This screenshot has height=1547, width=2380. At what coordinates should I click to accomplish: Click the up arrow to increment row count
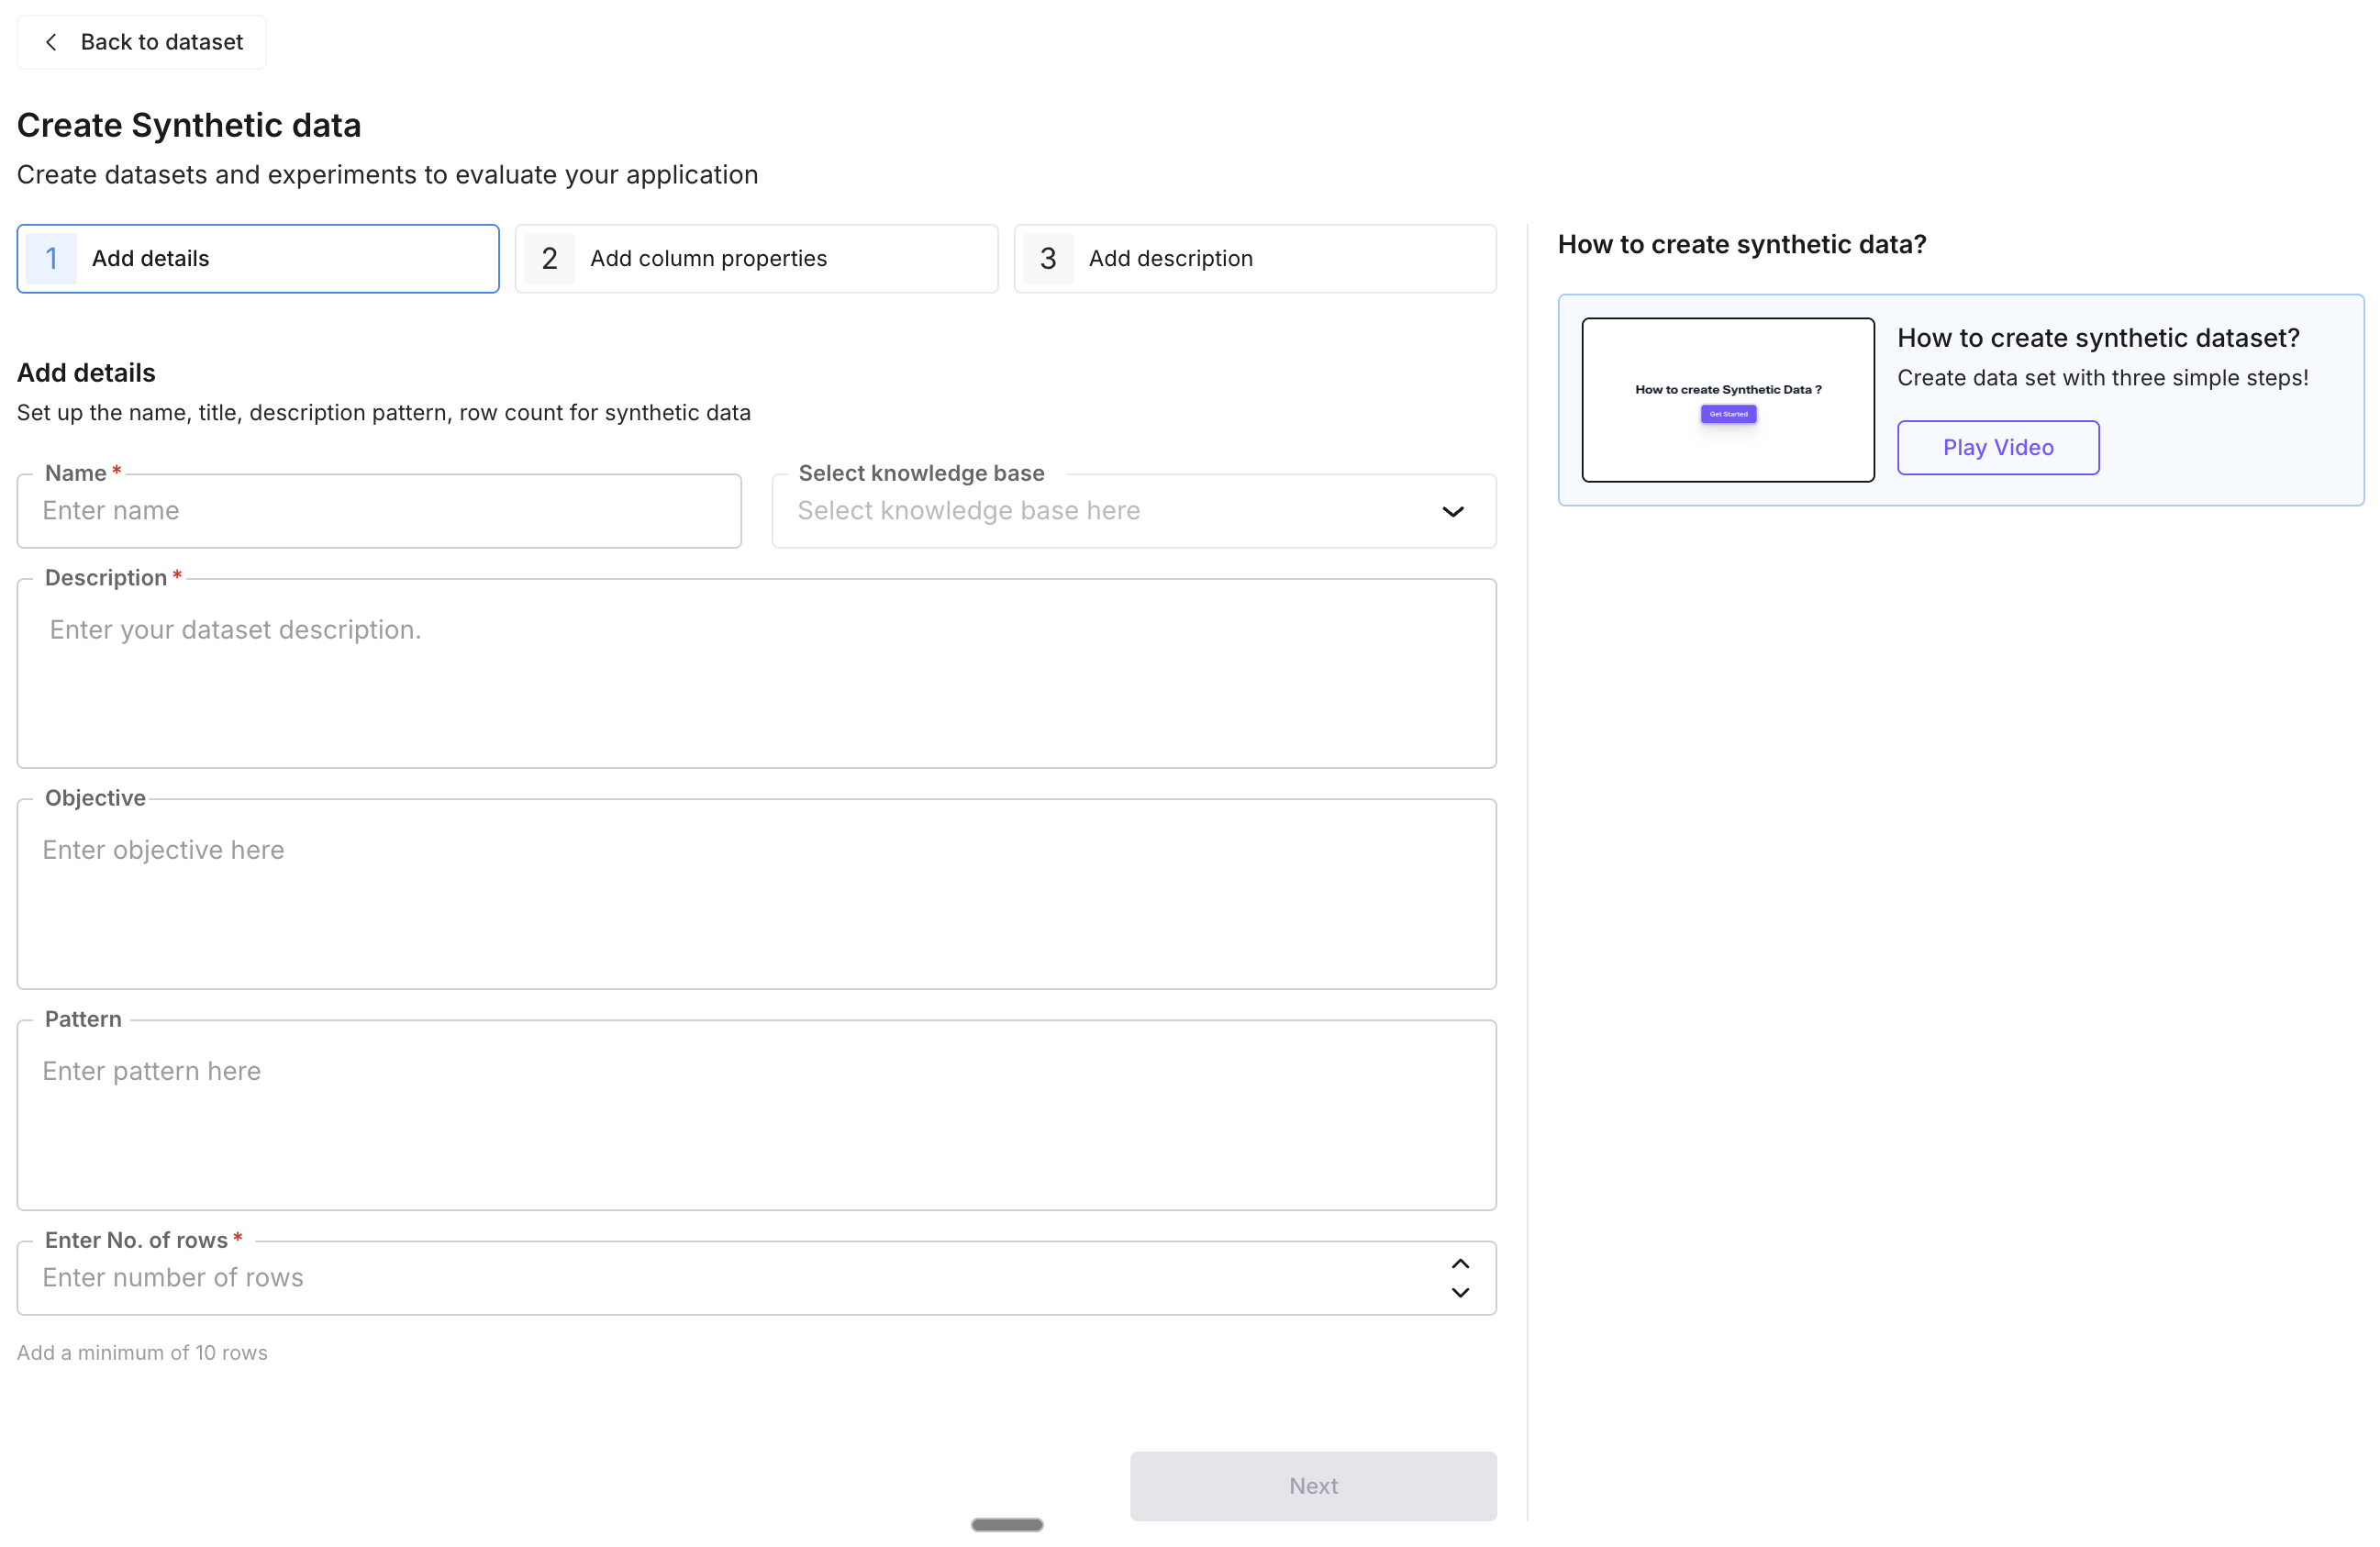point(1460,1262)
